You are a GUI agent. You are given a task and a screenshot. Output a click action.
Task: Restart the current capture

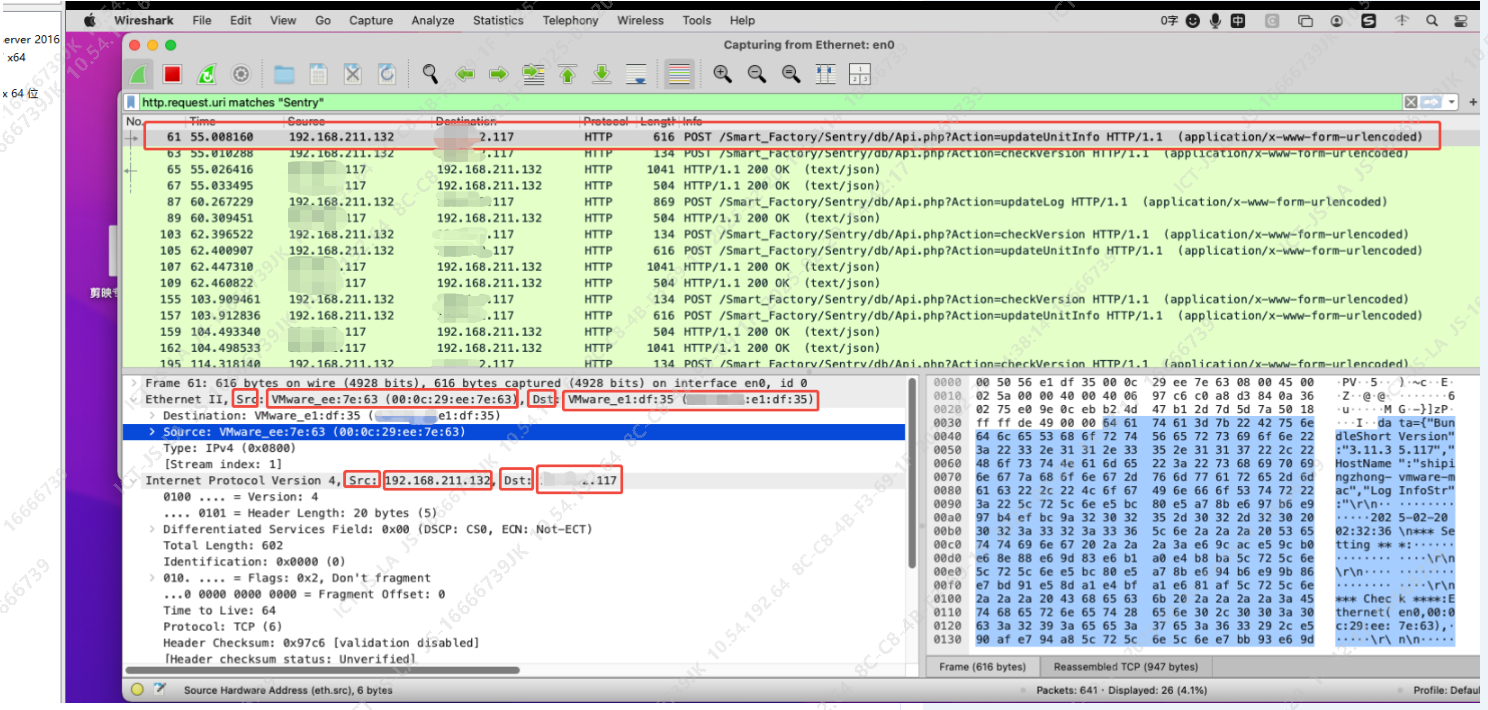coord(206,74)
